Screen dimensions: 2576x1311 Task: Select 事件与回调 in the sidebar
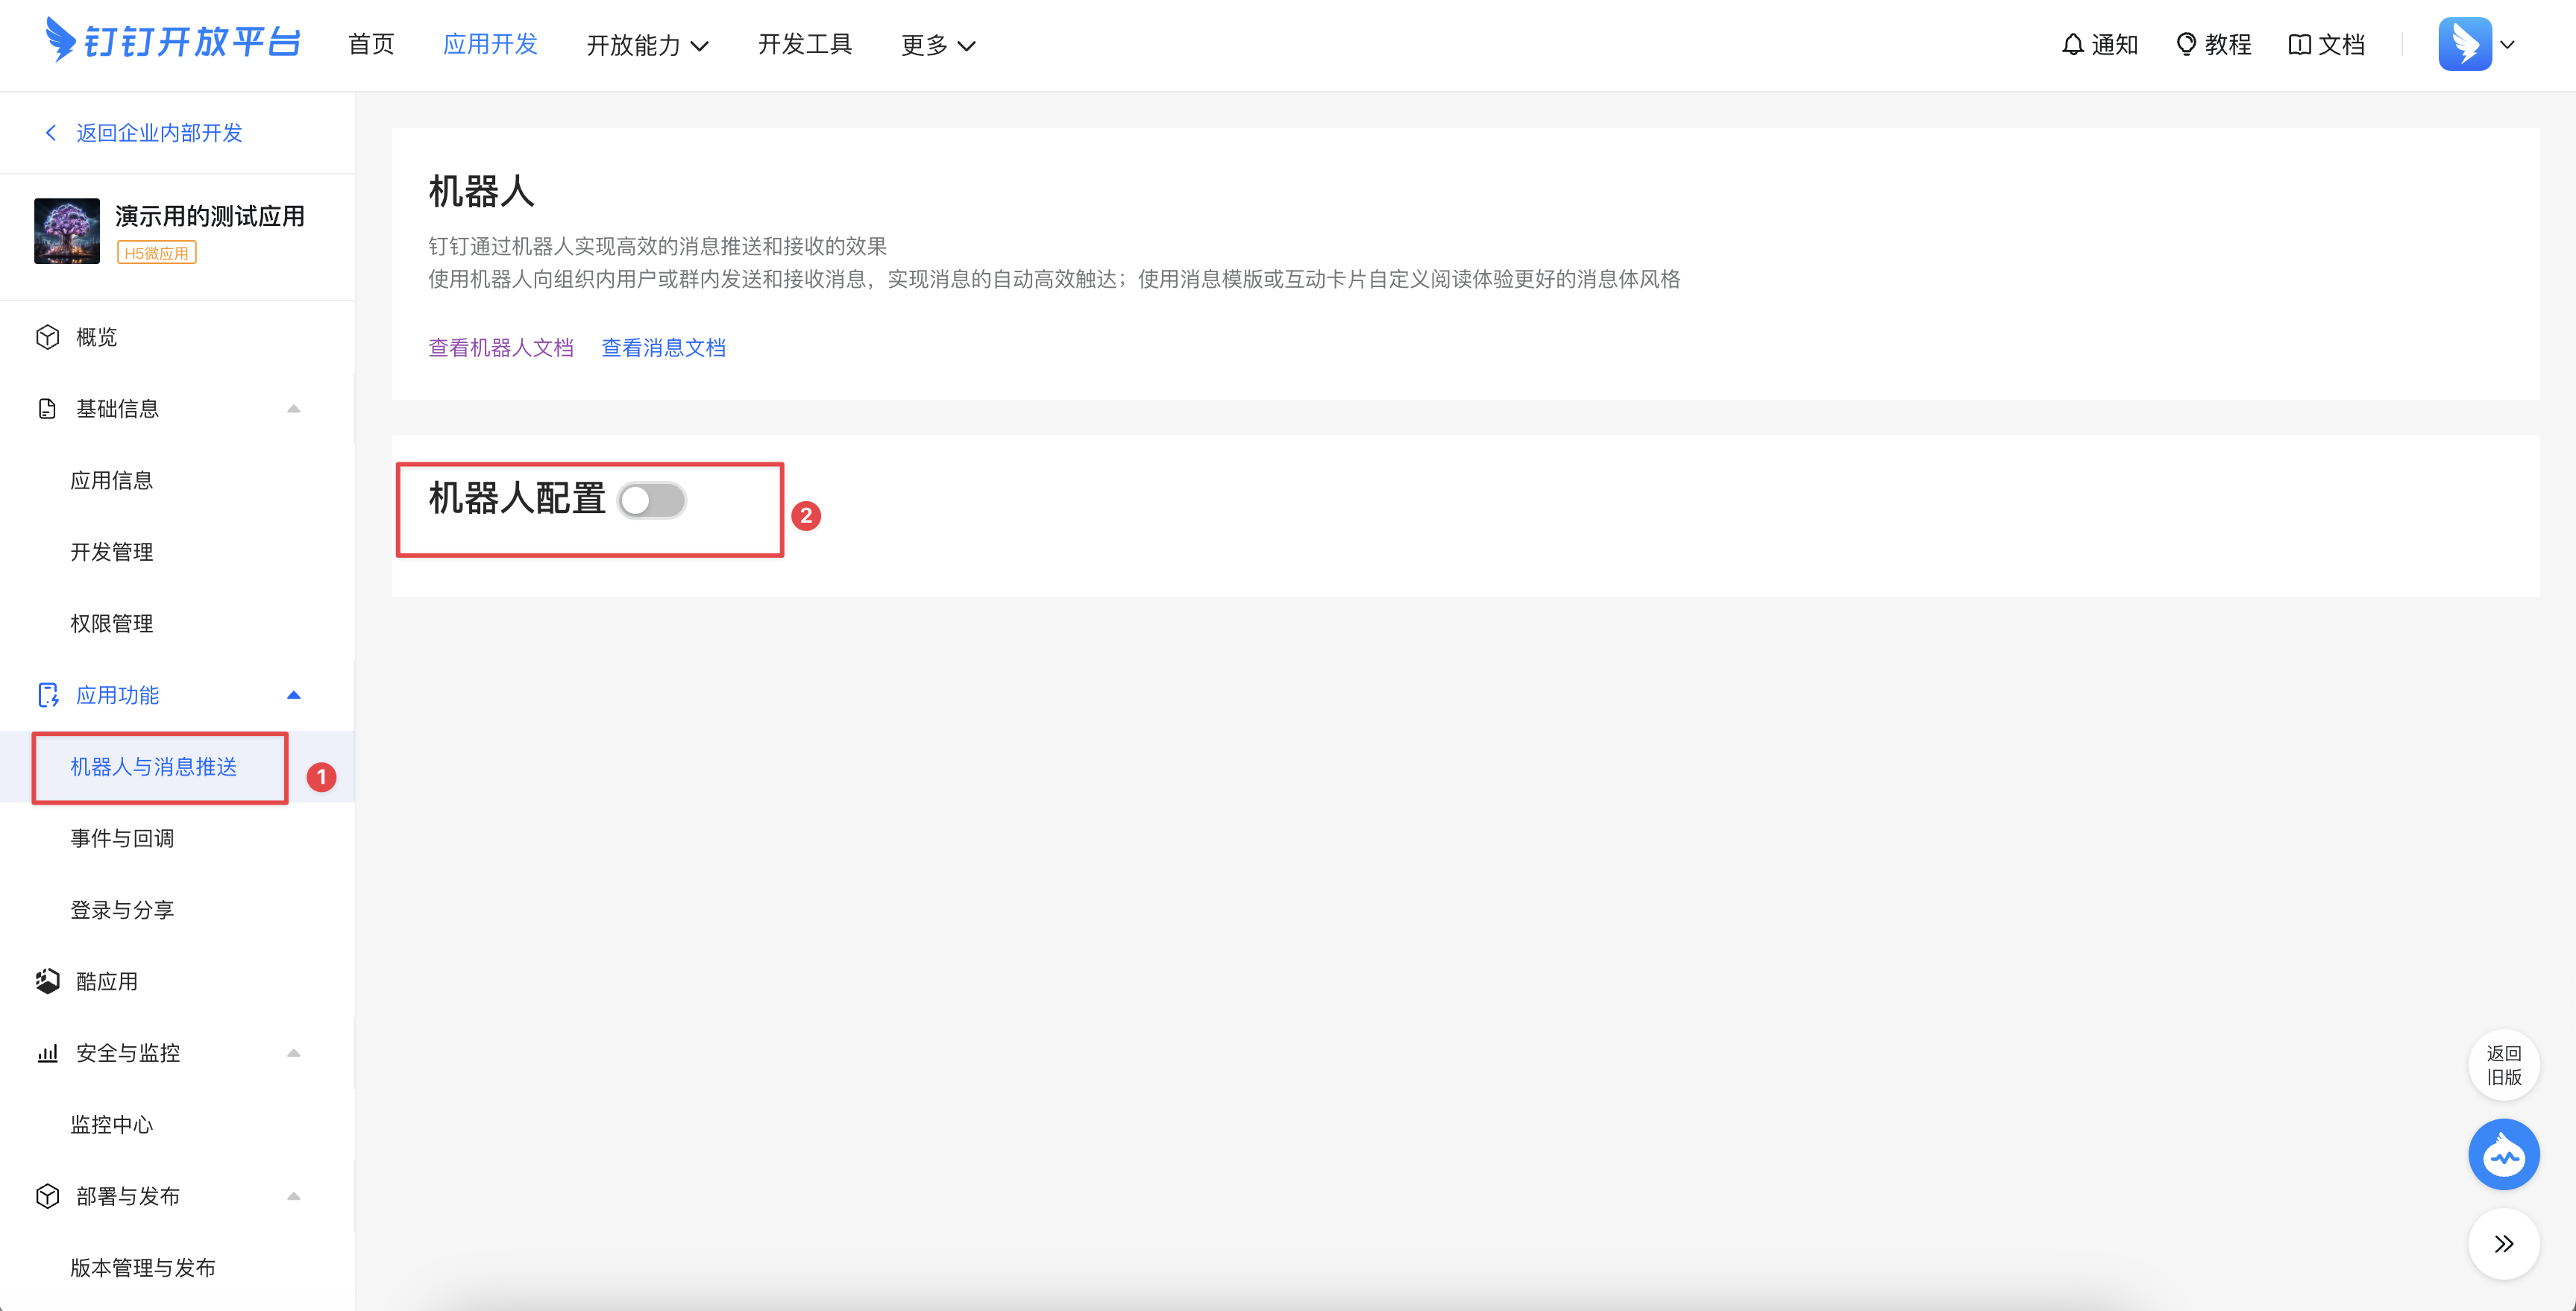pyautogui.click(x=122, y=838)
